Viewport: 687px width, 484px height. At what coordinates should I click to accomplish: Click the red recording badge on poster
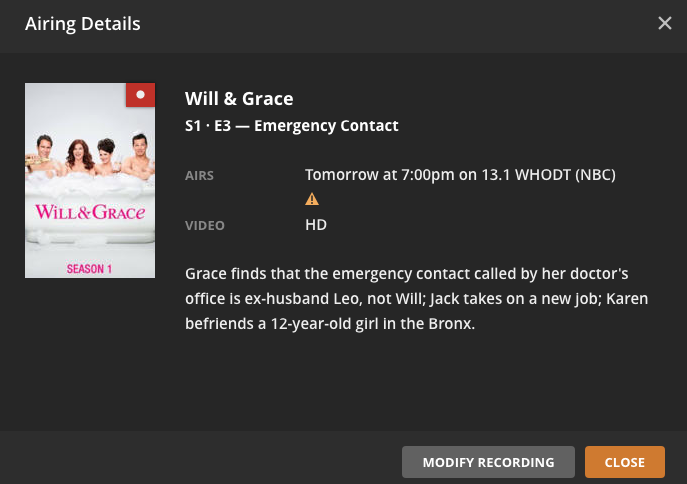click(x=140, y=95)
